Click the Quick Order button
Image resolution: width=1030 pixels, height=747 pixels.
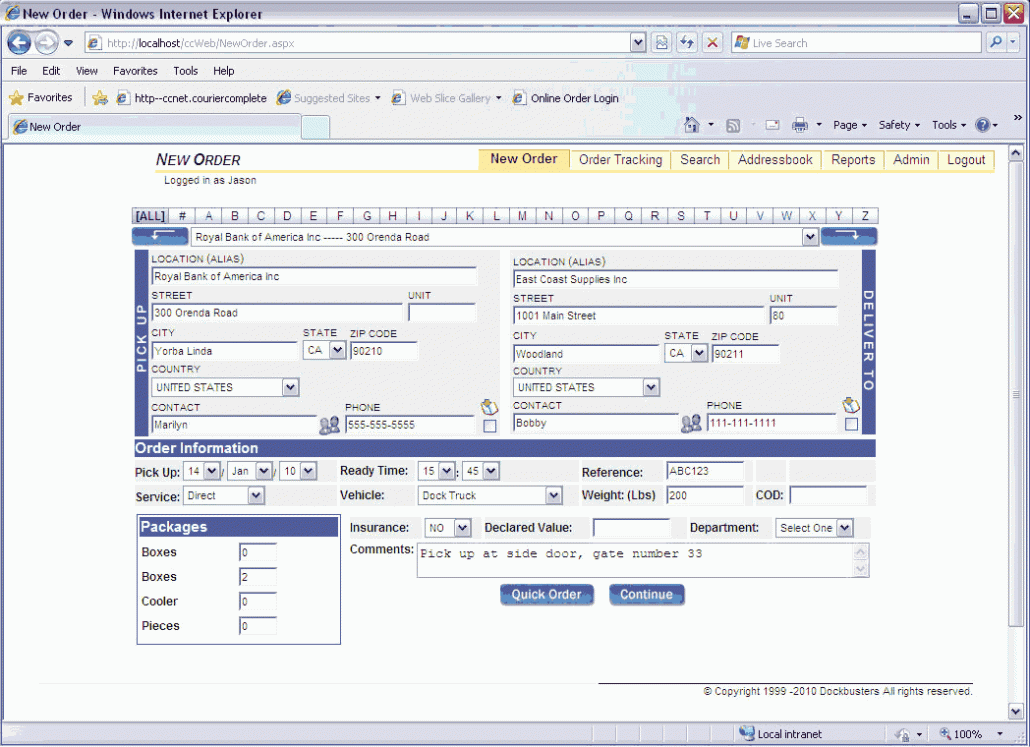(546, 595)
